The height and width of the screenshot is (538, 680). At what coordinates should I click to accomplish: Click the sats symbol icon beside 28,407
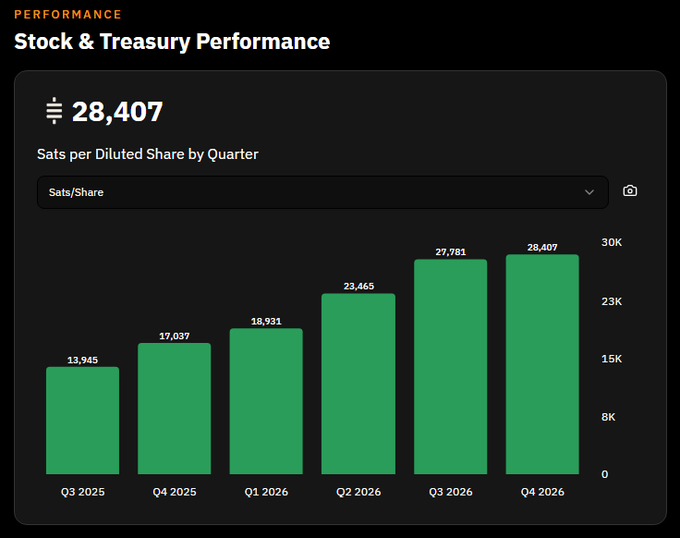(54, 111)
